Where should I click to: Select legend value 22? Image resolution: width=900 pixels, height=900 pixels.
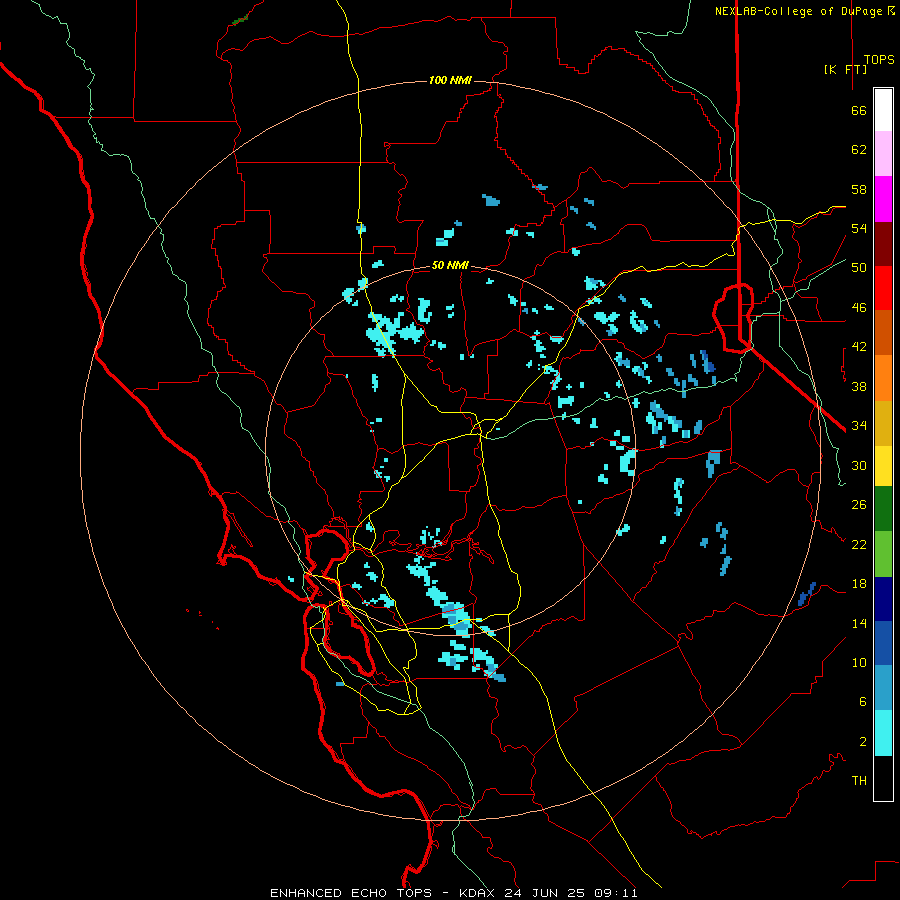(x=859, y=544)
